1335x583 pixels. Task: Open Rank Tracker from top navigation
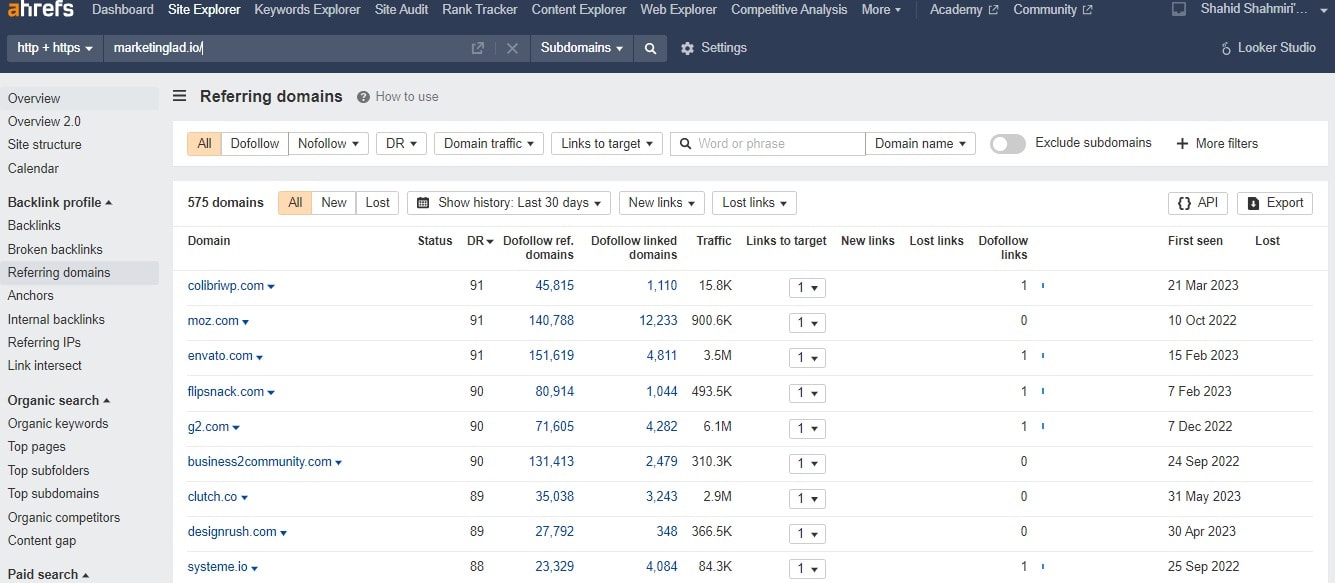tap(480, 10)
